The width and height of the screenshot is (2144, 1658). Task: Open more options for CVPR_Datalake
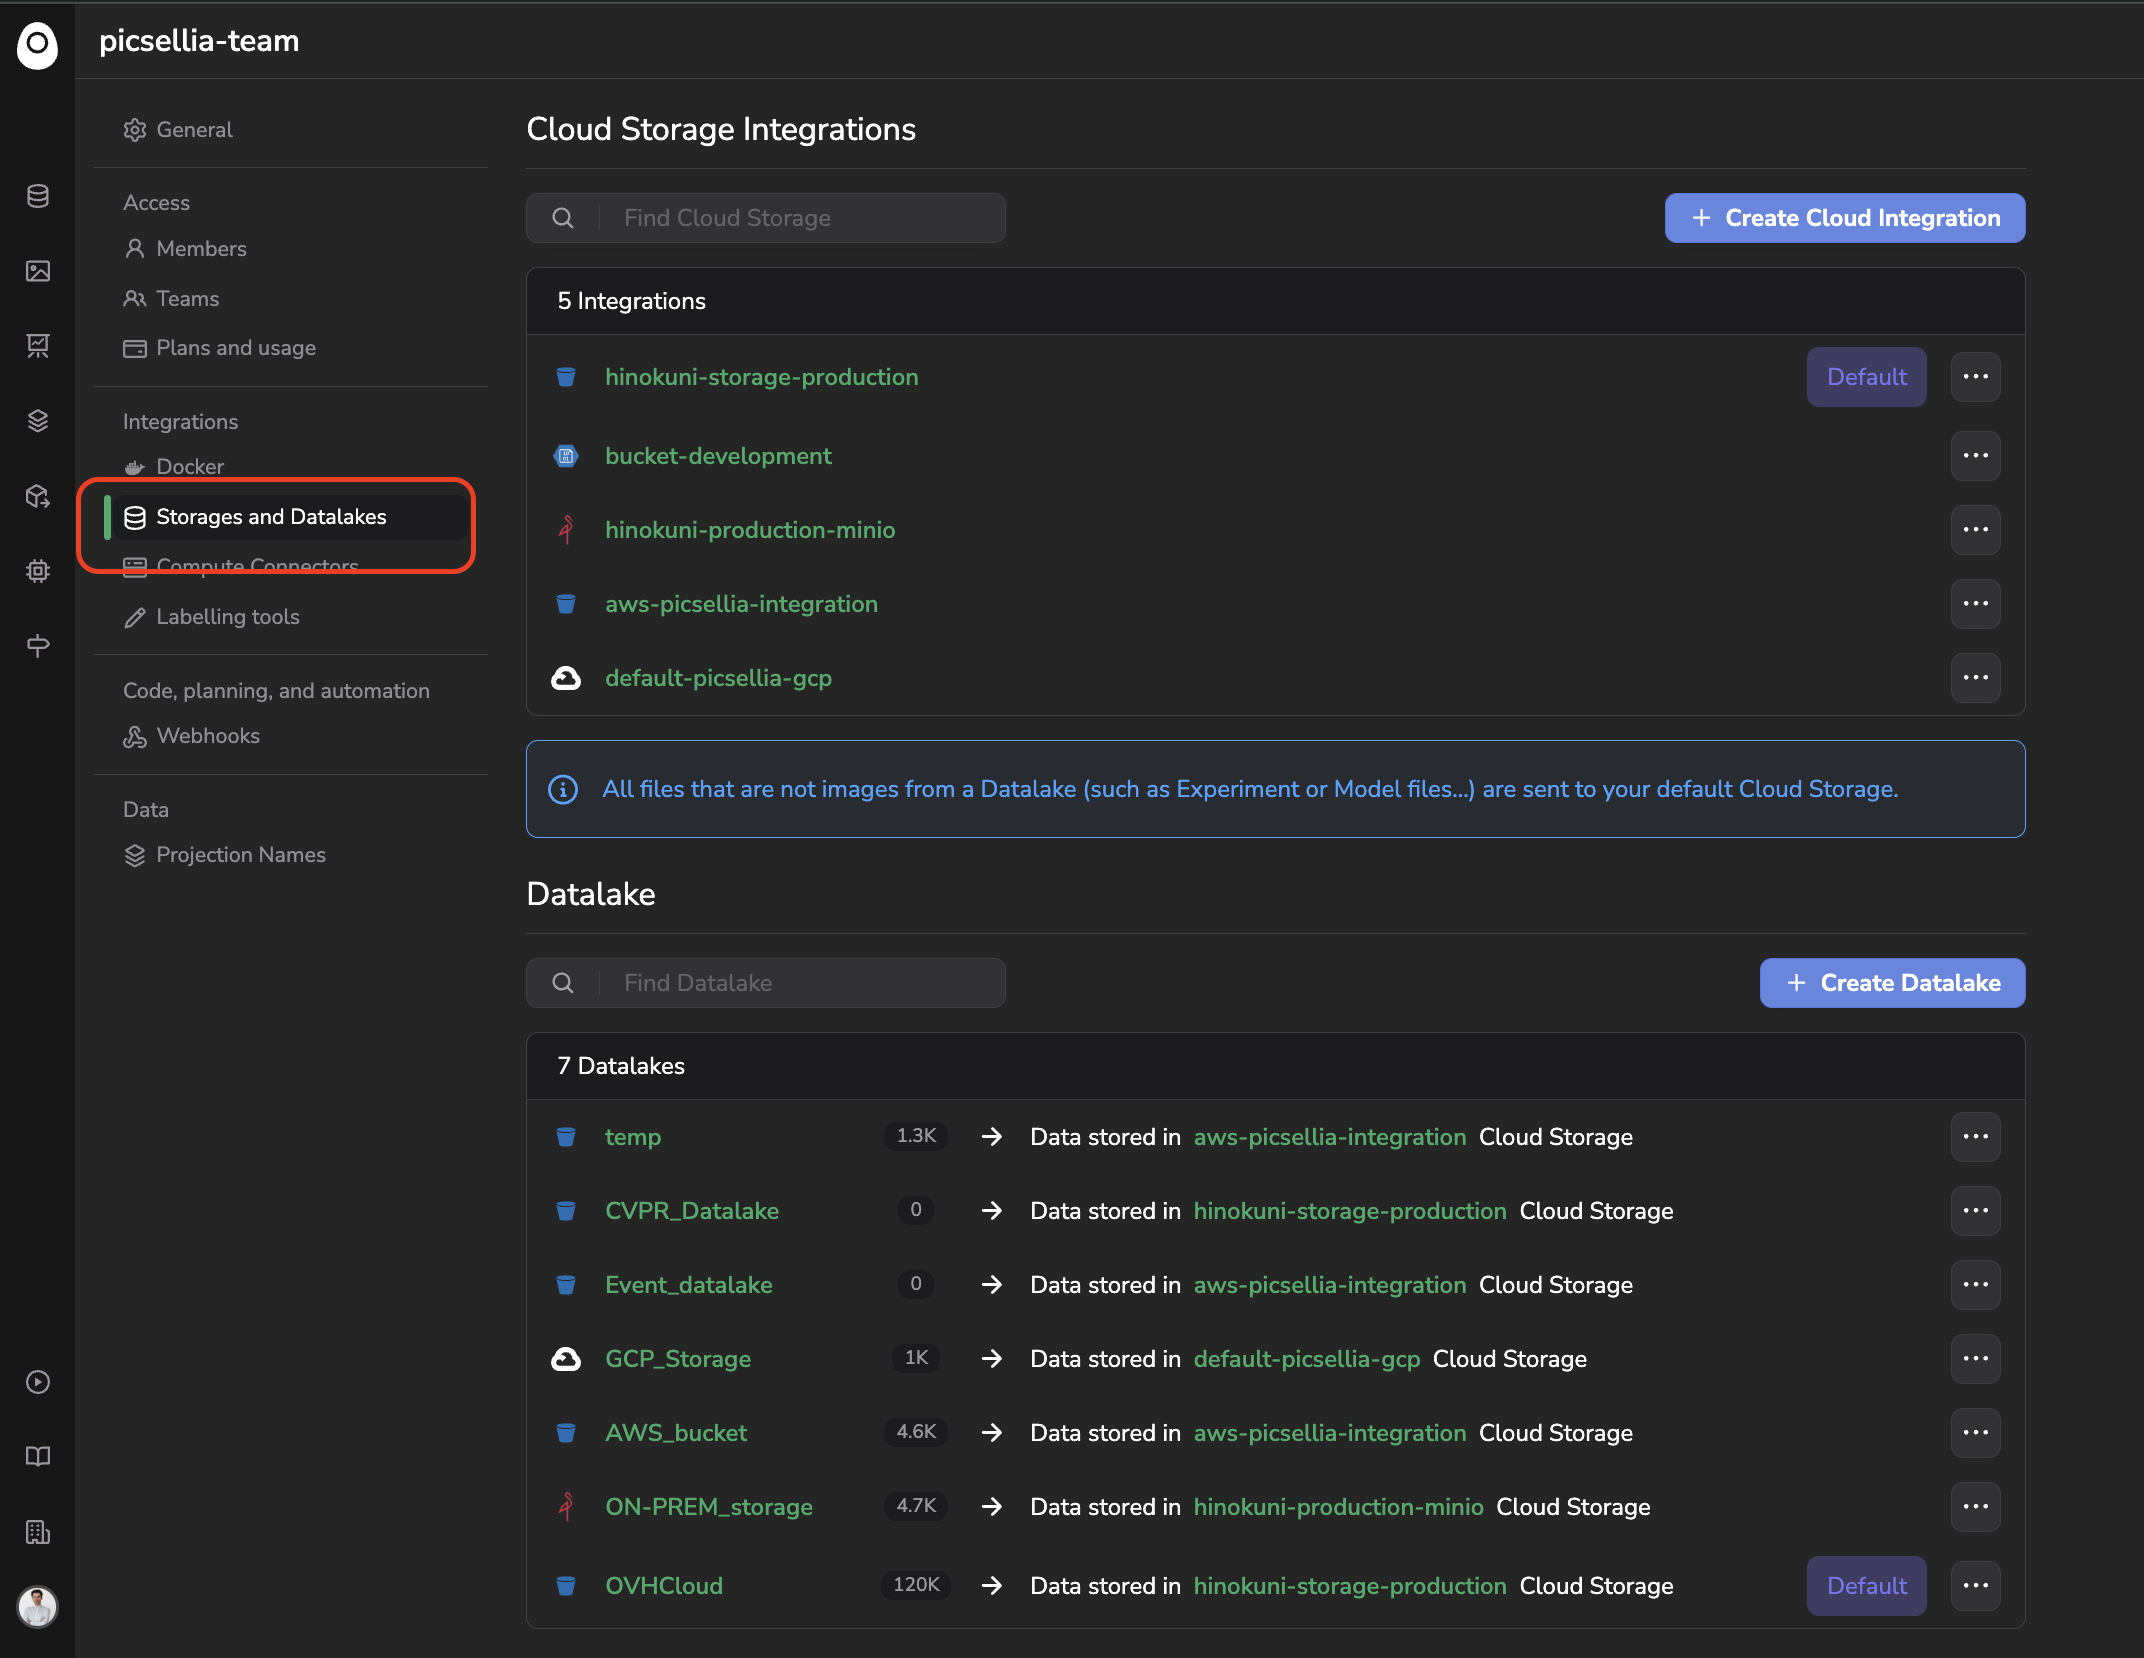point(1976,1211)
